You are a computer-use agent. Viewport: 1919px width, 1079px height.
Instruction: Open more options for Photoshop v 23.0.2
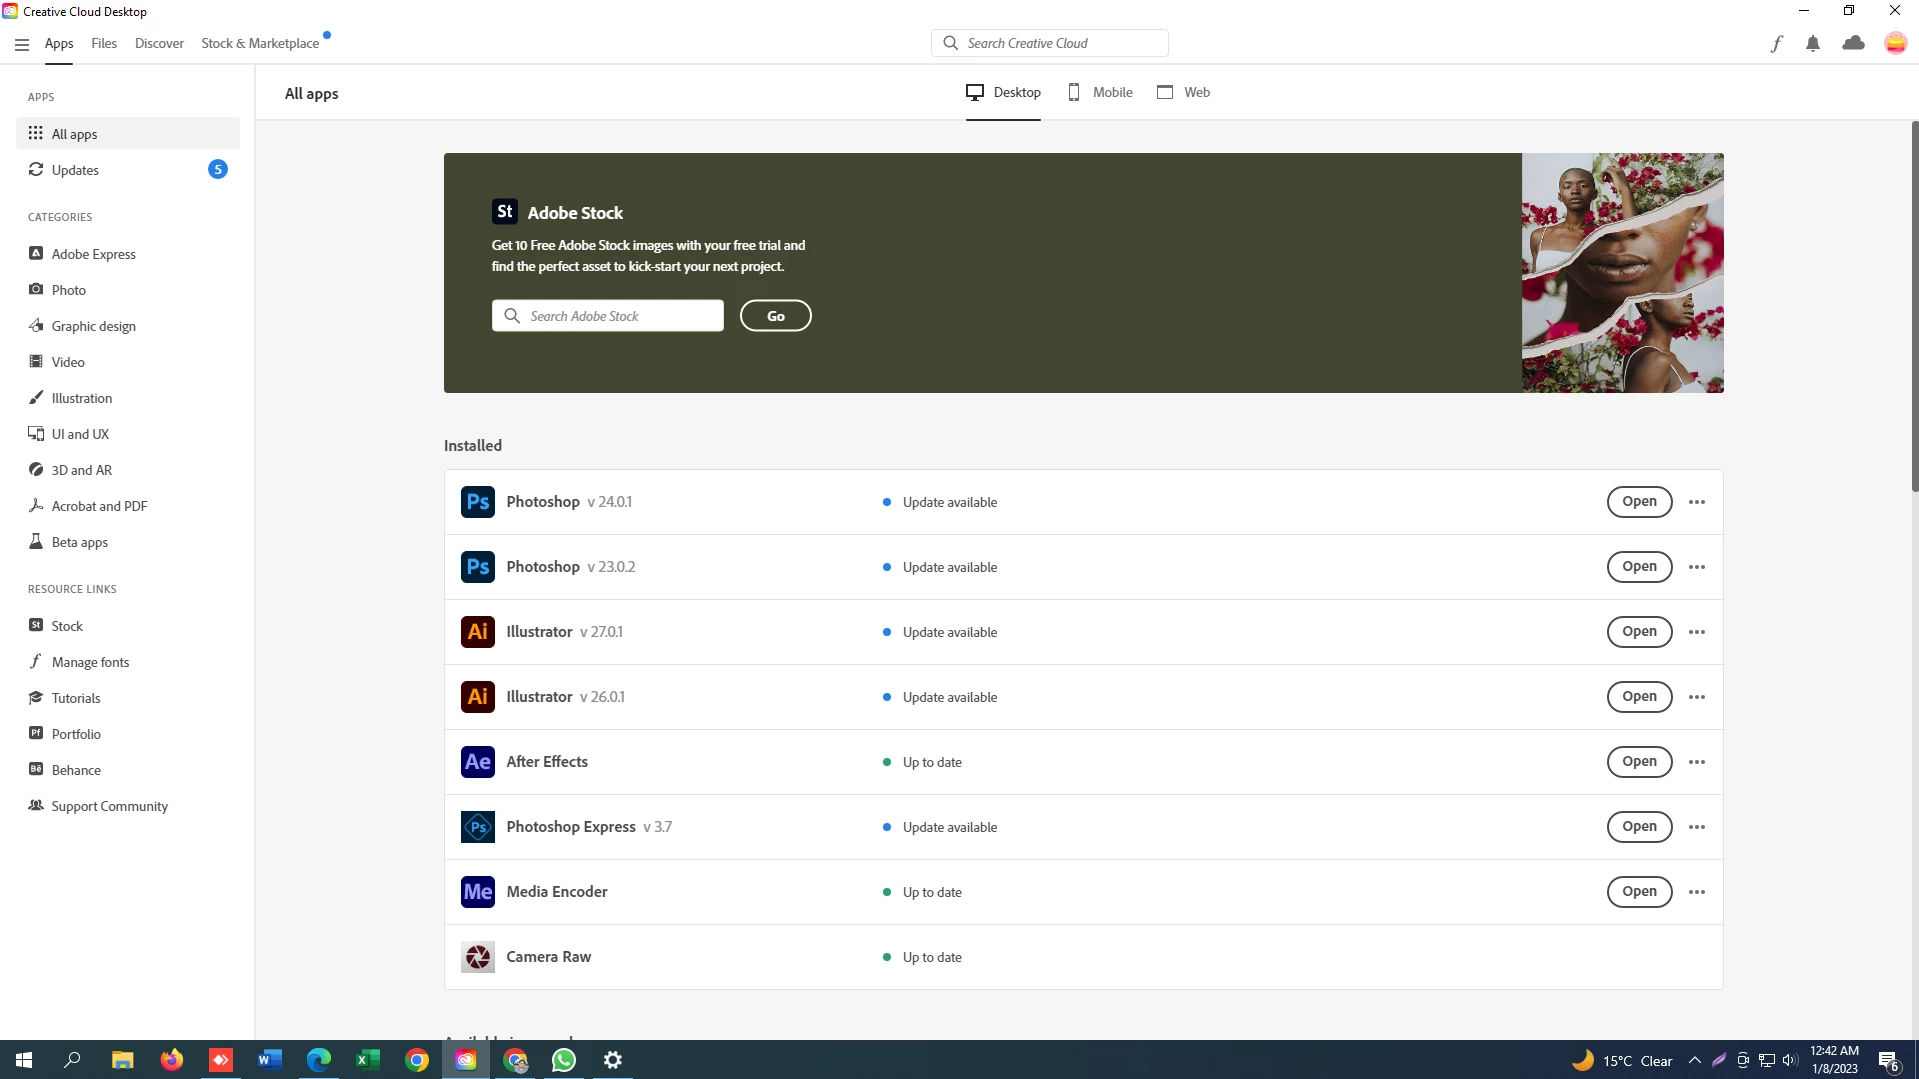coord(1697,567)
